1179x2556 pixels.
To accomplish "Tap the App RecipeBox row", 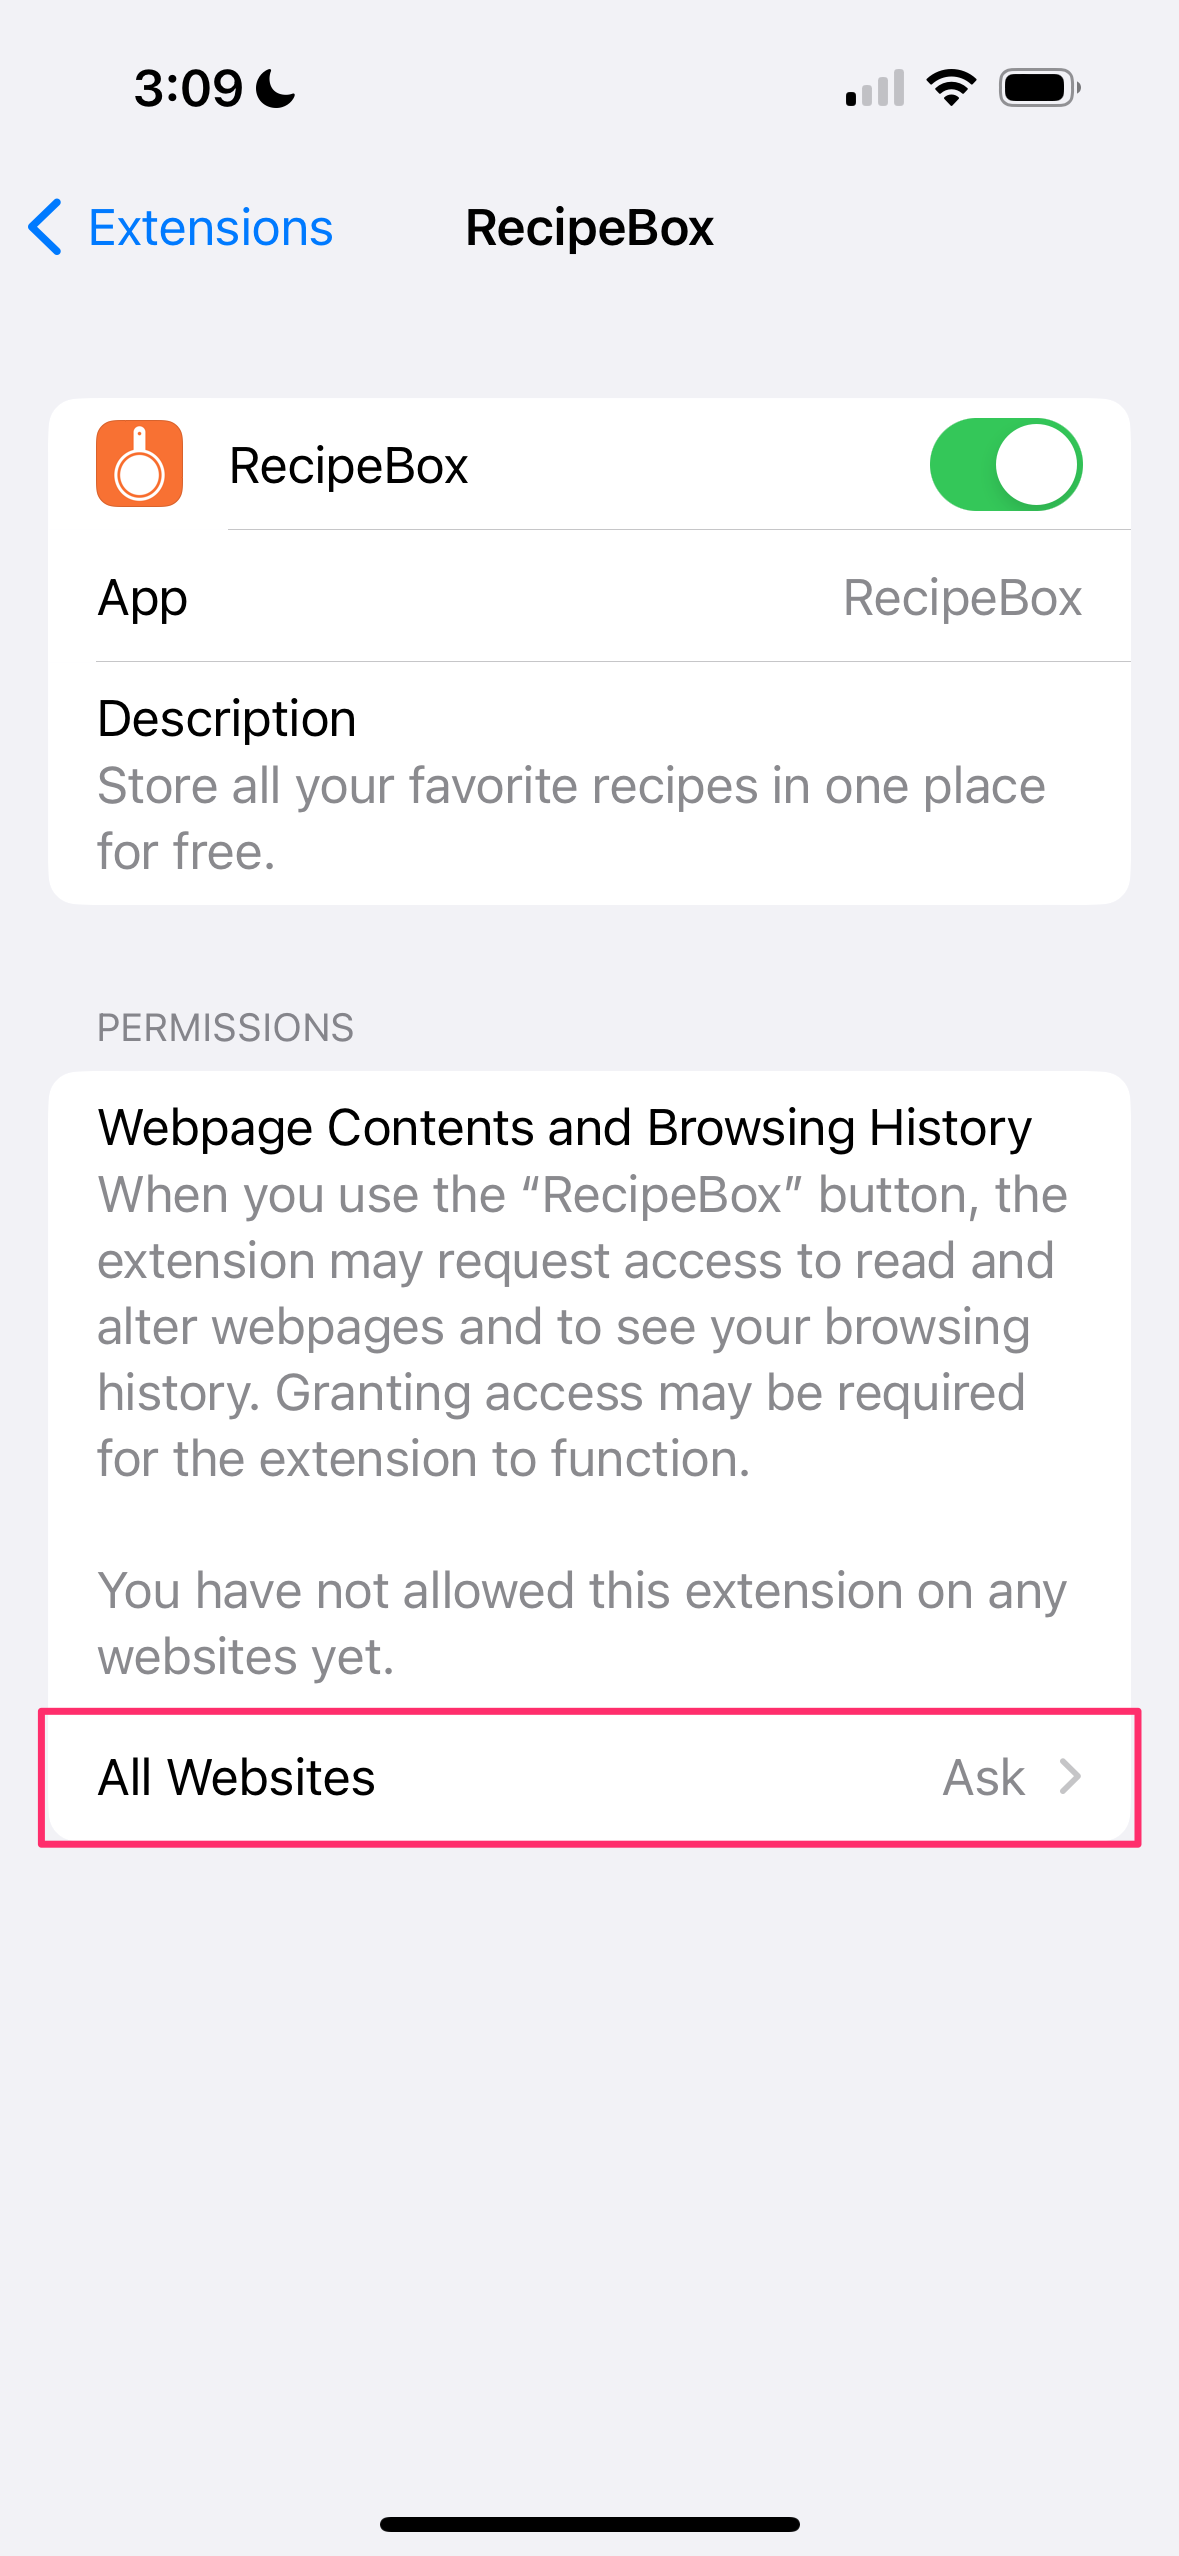I will (x=590, y=597).
